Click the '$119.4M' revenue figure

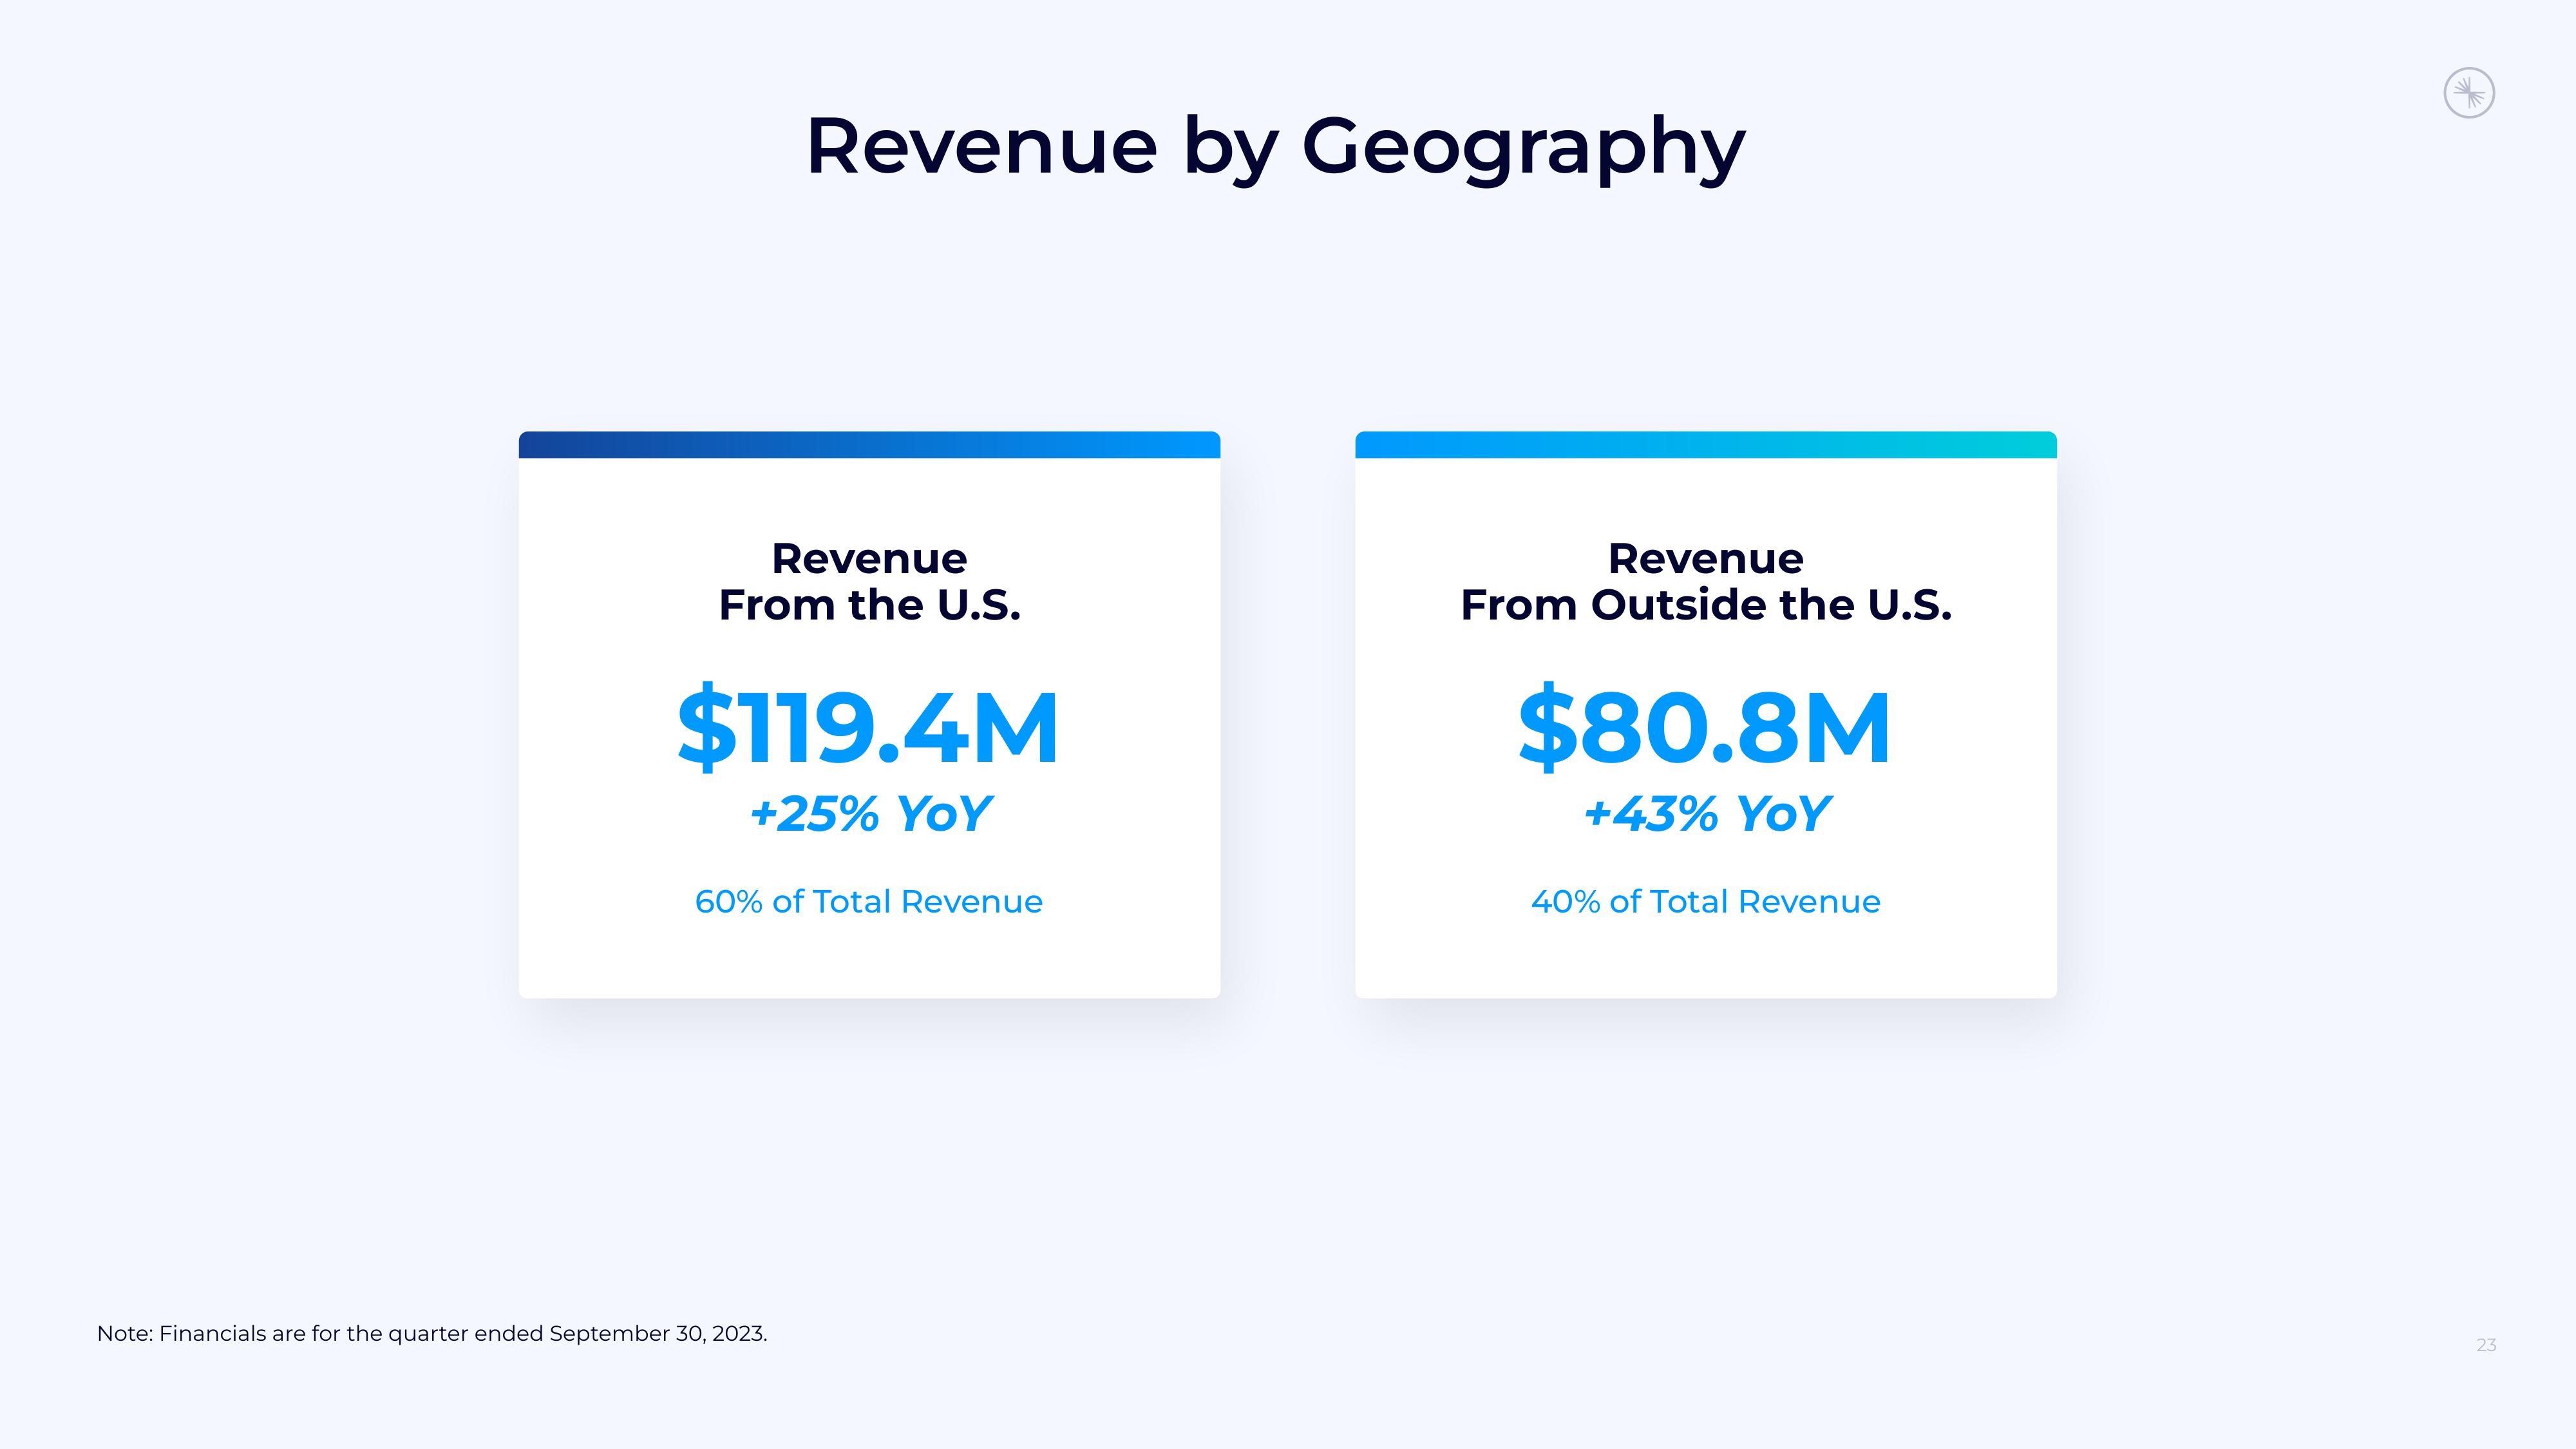tap(868, 727)
